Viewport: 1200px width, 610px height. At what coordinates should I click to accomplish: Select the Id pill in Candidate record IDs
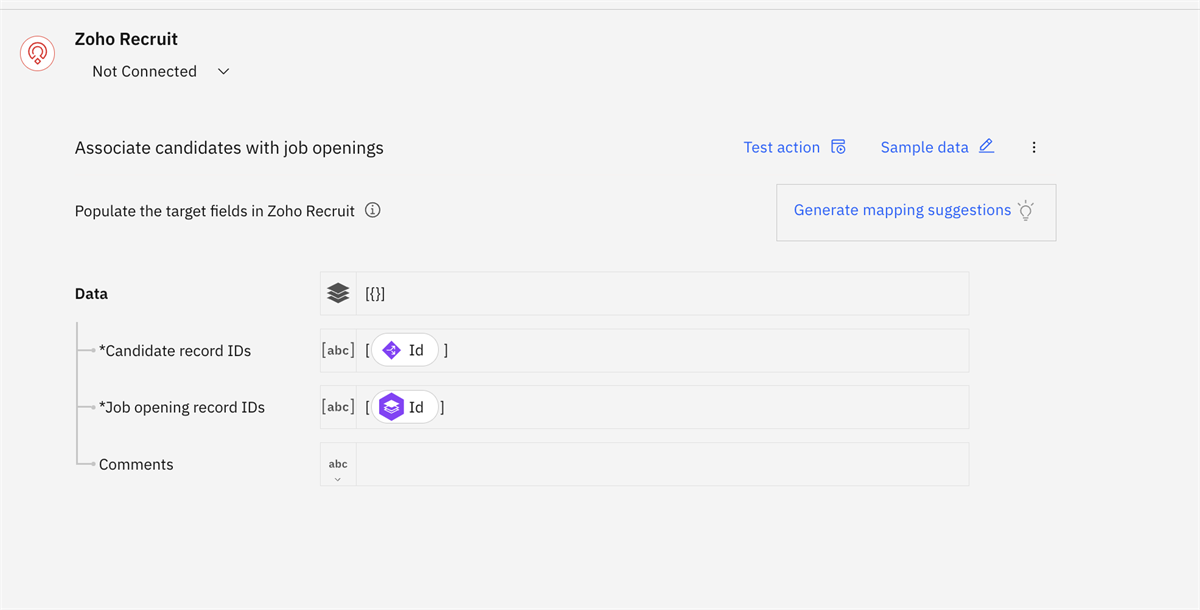point(404,350)
